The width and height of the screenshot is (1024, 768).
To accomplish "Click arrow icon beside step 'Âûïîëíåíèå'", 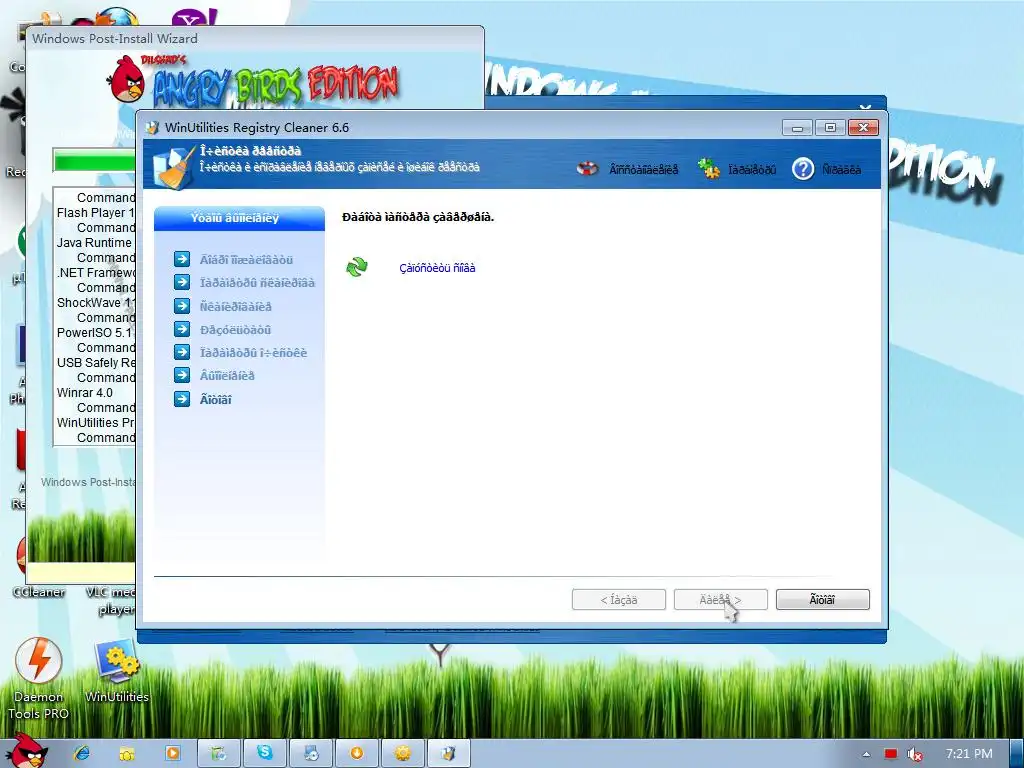I will (182, 375).
